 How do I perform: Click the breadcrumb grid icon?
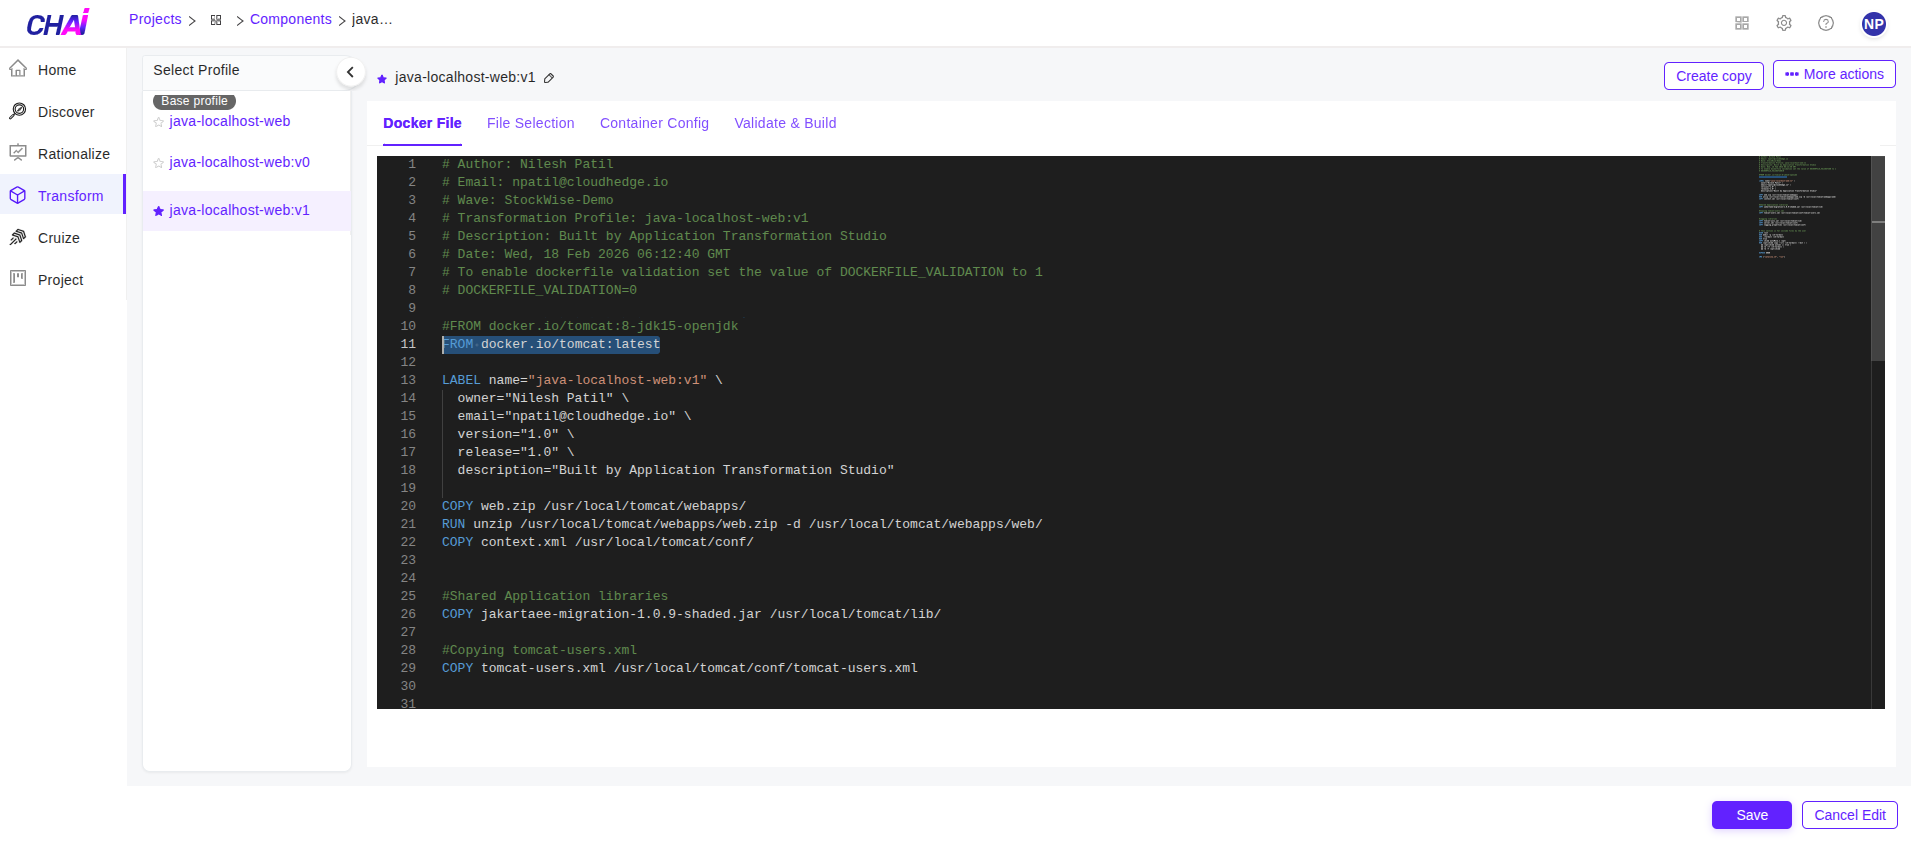pos(216,20)
